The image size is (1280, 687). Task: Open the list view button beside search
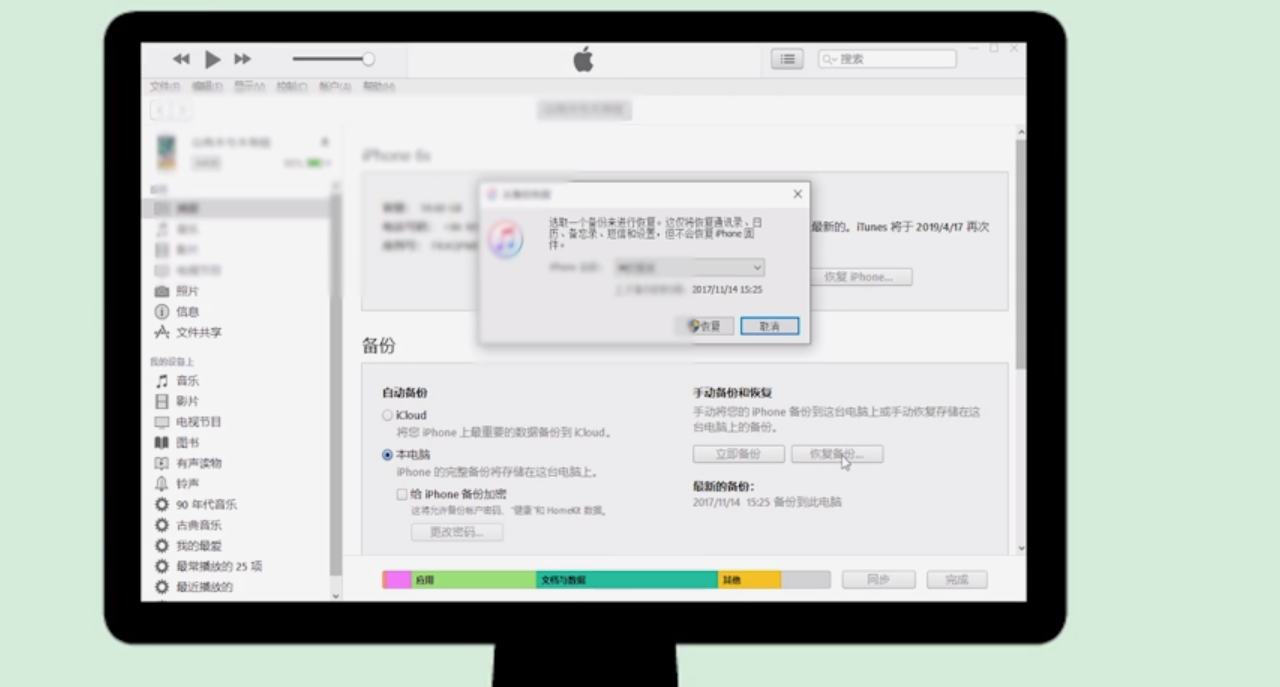click(x=788, y=59)
